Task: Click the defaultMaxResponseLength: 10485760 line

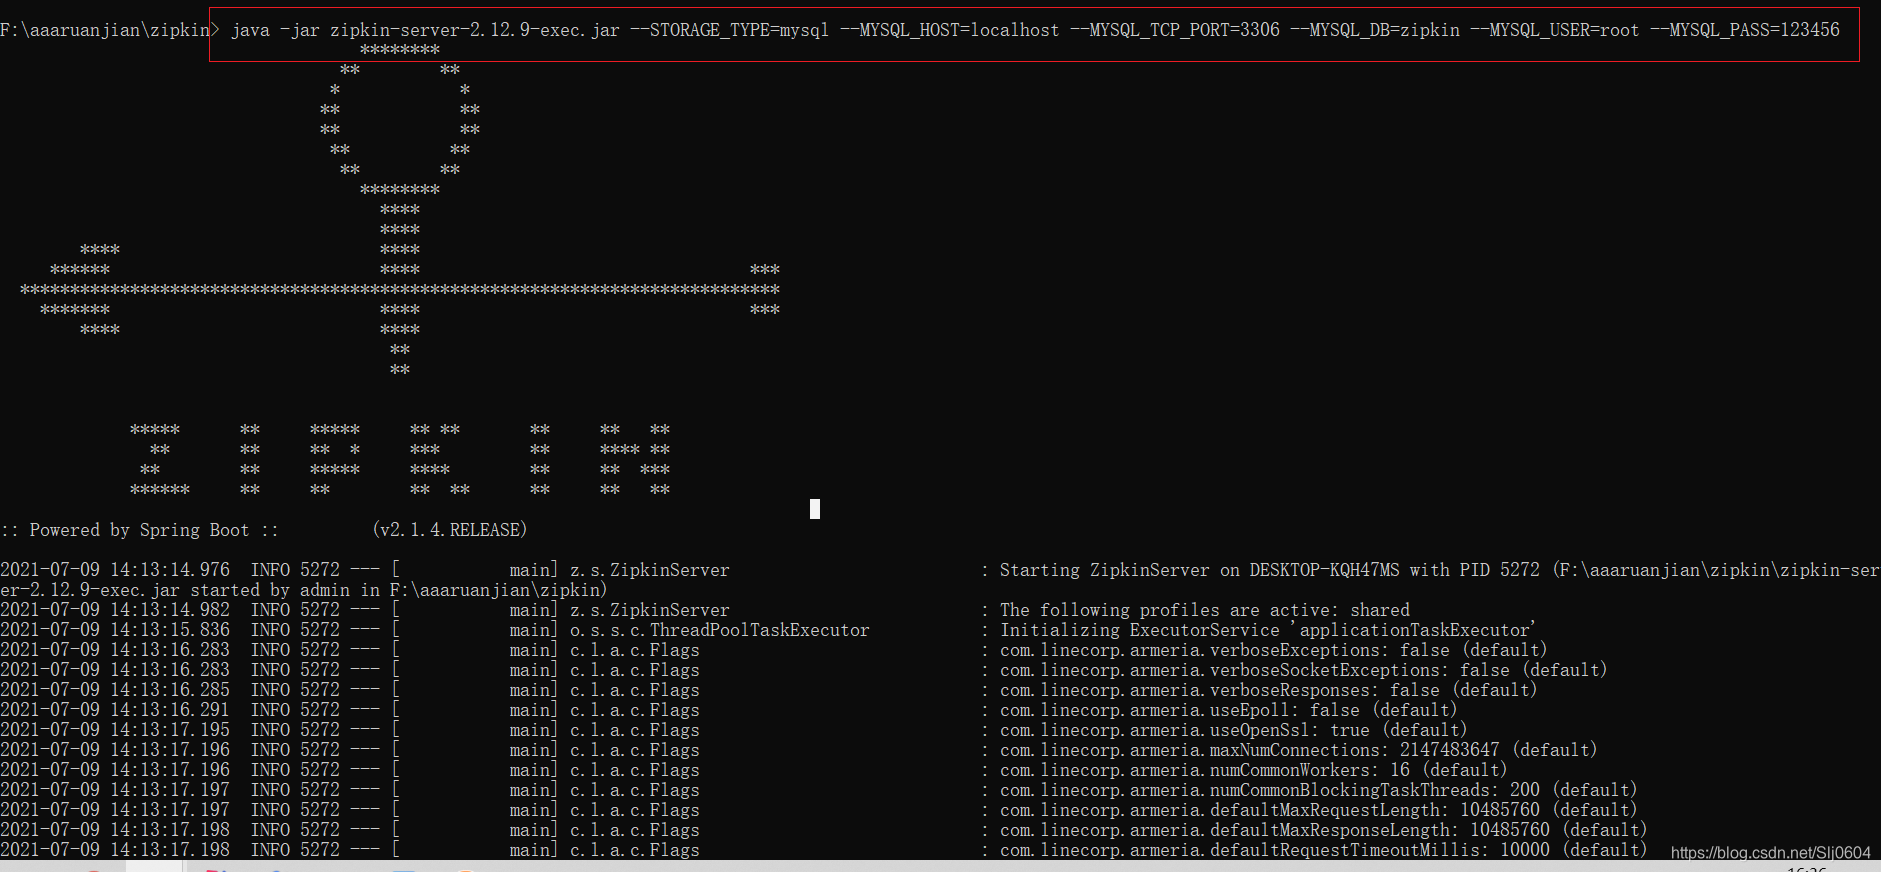Action: (1324, 830)
